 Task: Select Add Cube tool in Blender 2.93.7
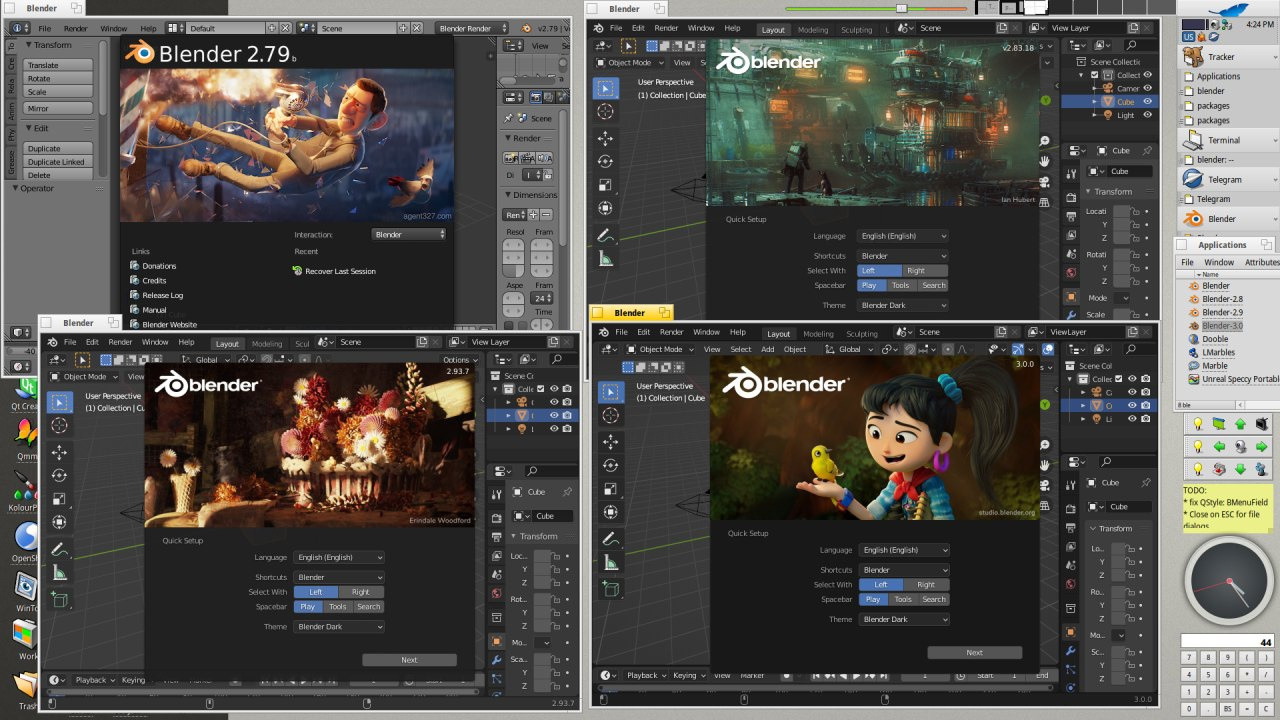point(59,600)
